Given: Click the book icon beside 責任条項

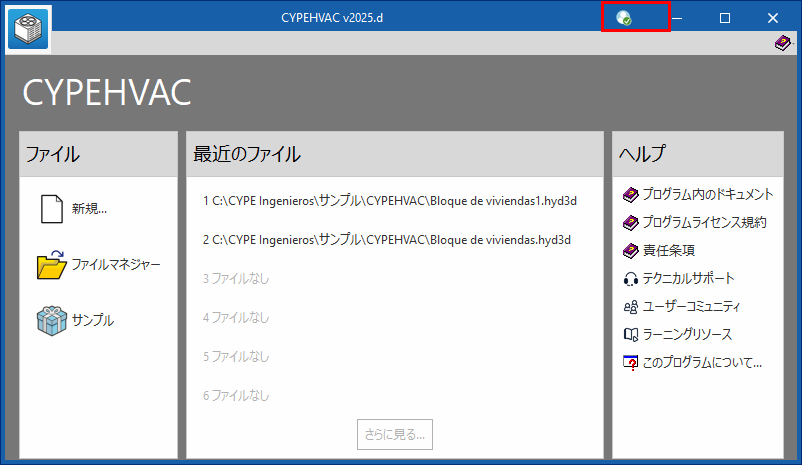Looking at the screenshot, I should 631,251.
